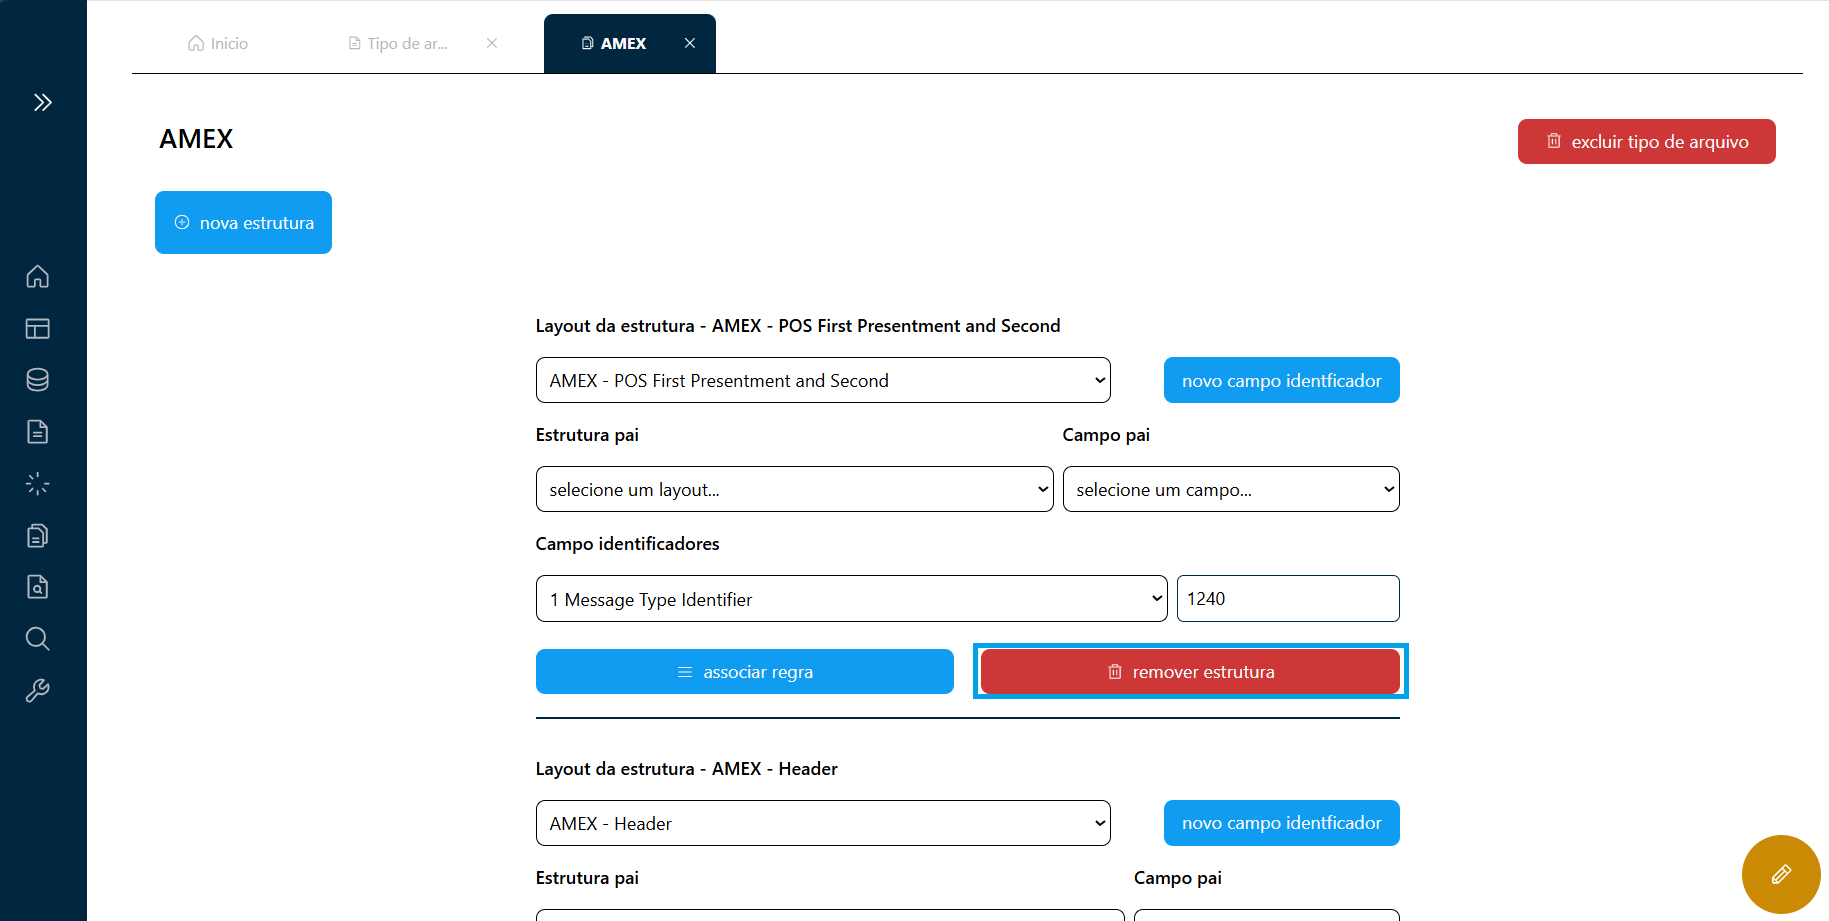Open the wrench settings sidebar icon
This screenshot has width=1829, height=921.
[38, 691]
